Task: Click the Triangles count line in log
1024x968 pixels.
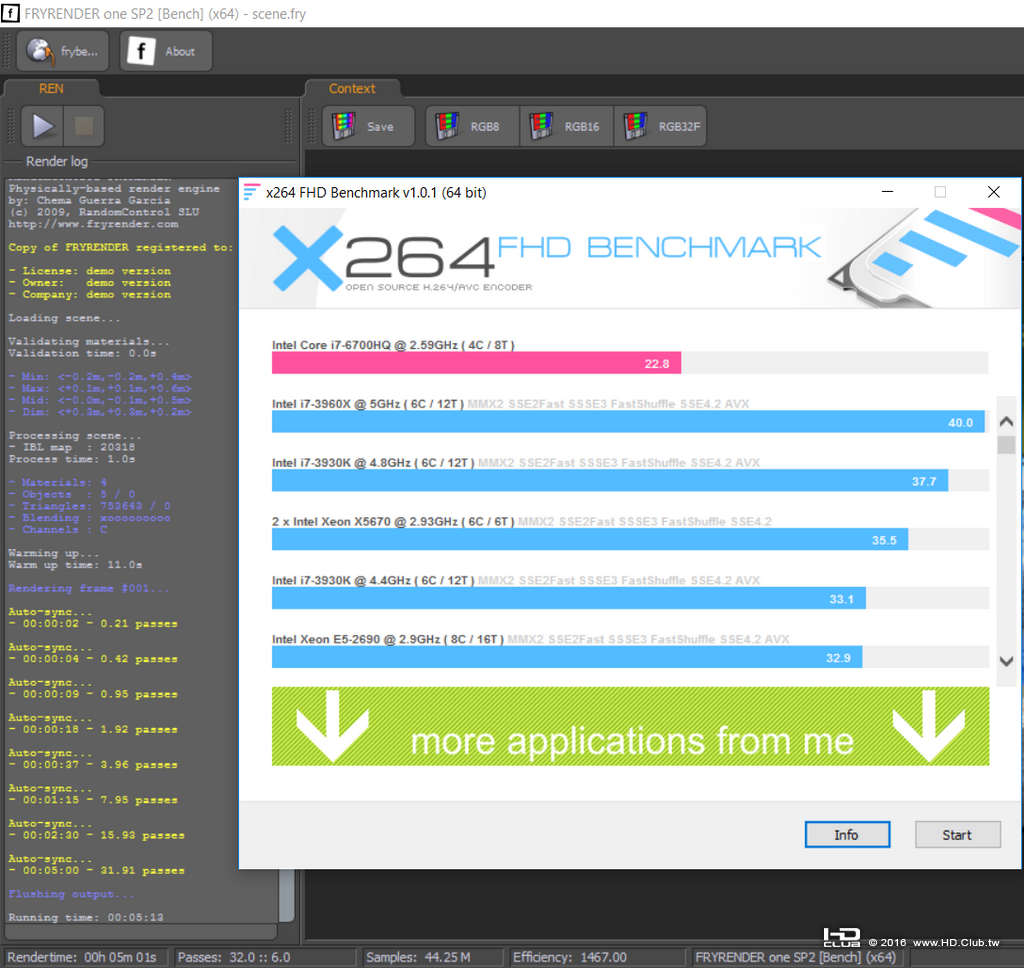Action: click(89, 506)
